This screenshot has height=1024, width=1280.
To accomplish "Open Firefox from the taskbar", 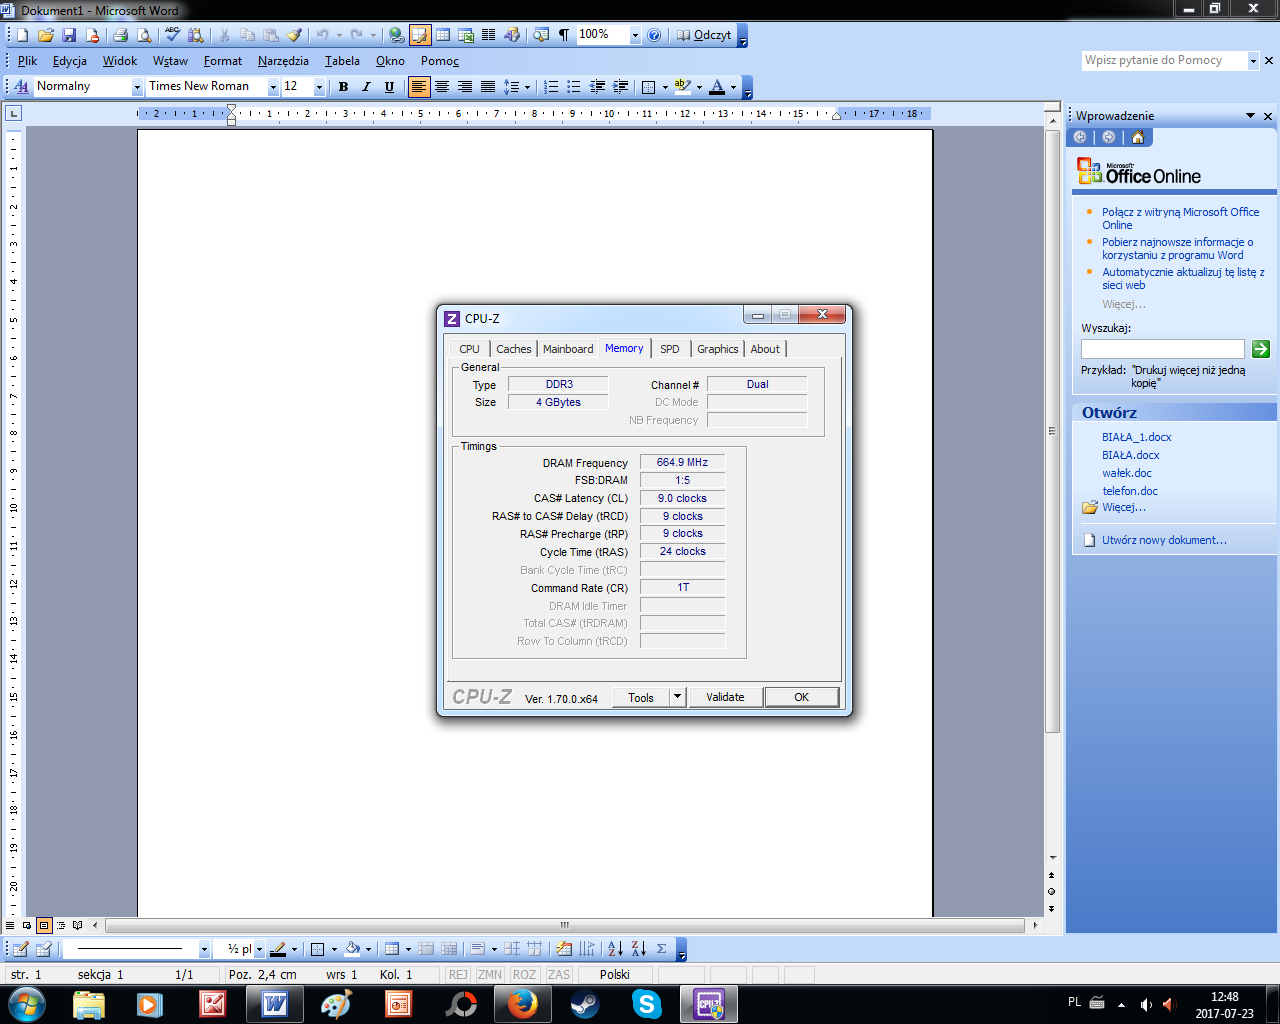I will tap(522, 1004).
